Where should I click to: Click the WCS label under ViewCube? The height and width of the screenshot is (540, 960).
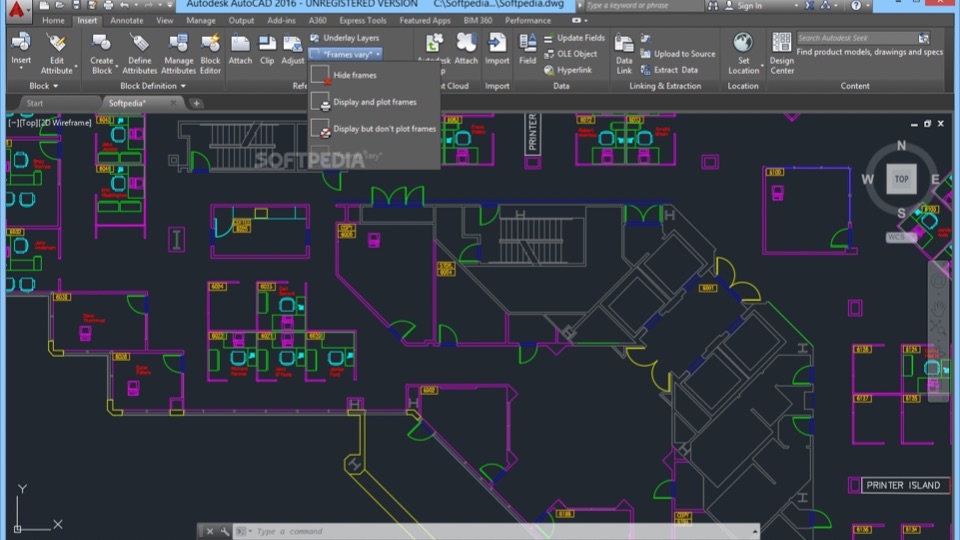896,237
